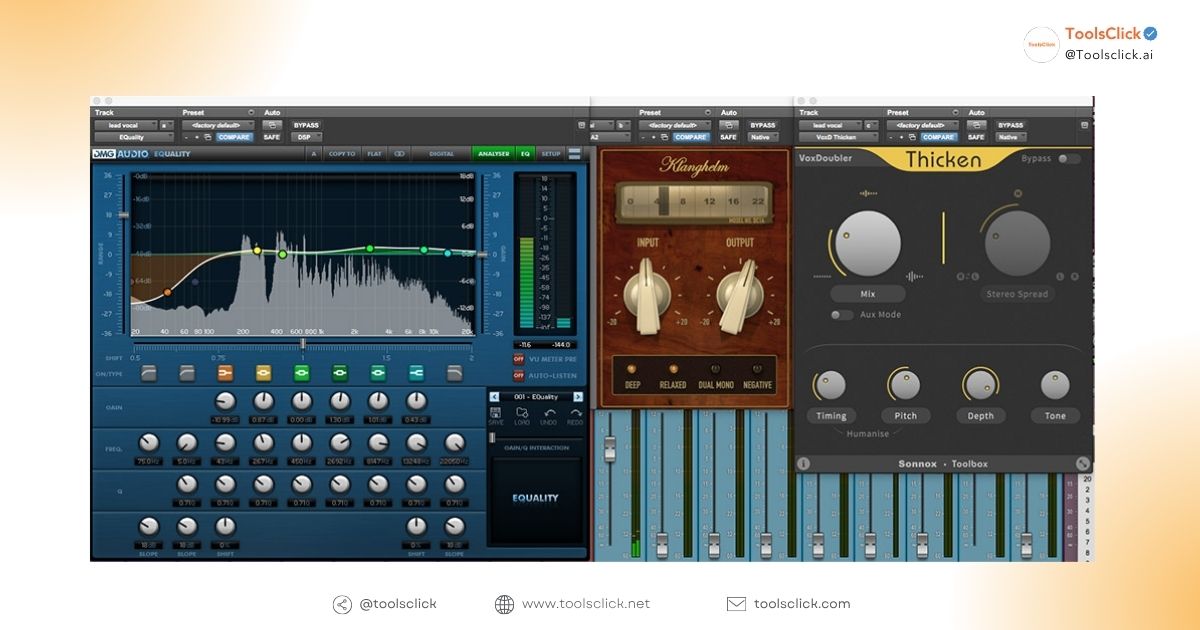
Task: Click the Timing knob in VoxDoubler
Action: coord(830,385)
